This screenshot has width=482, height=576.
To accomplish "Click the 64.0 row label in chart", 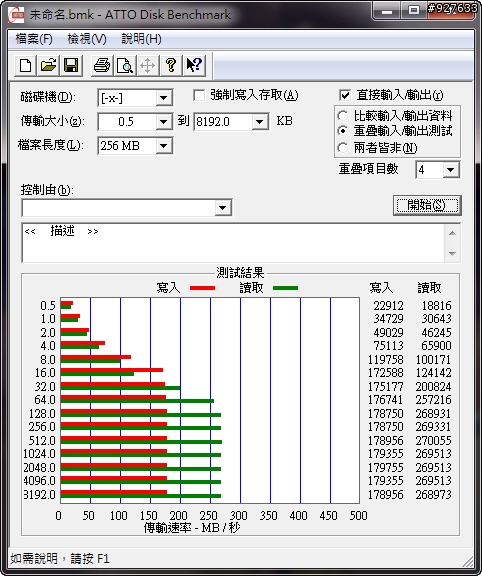I will coord(45,400).
